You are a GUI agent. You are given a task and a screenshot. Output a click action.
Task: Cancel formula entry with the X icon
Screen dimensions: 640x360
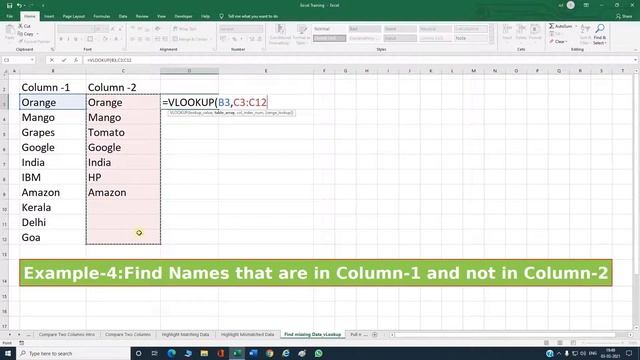(x=52, y=60)
